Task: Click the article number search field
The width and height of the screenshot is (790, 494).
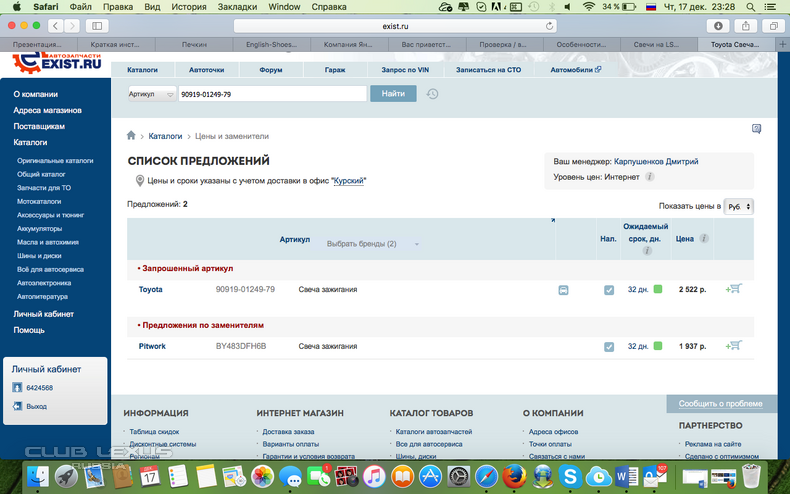Action: tap(273, 94)
